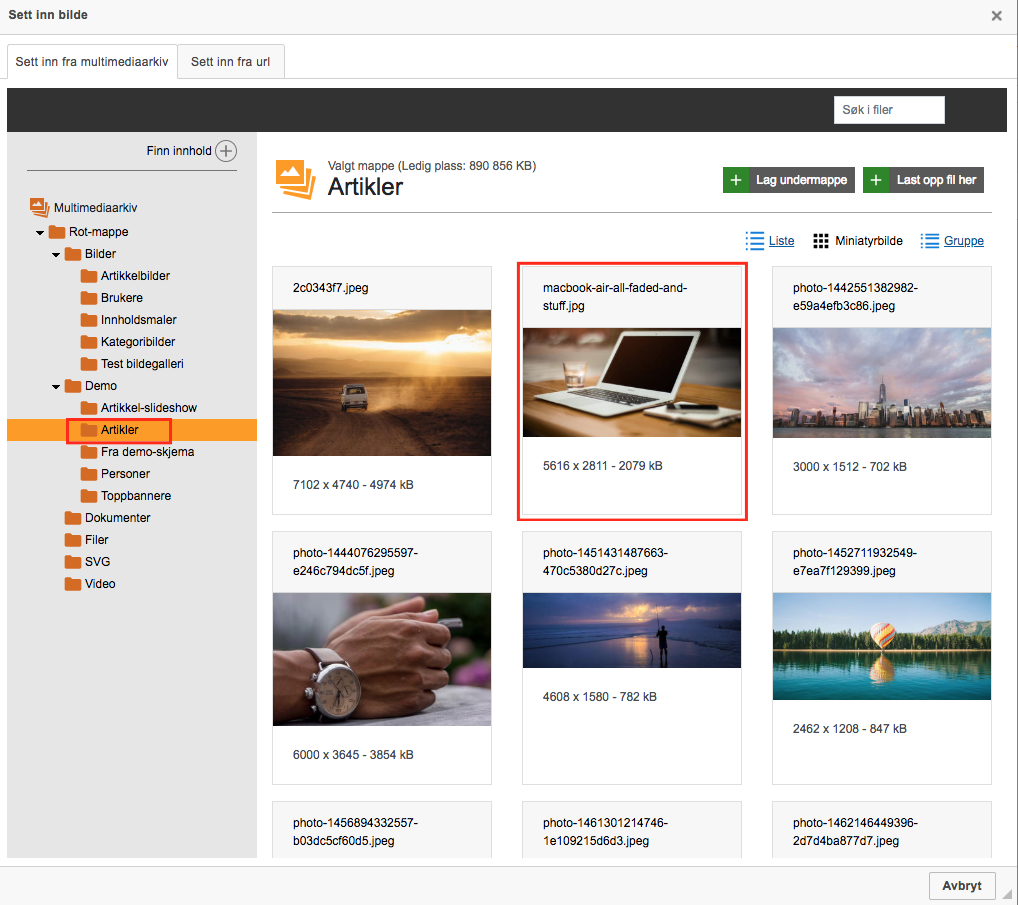Click the photo-1462146449396-2d7d4ba877d7.jpeg file name
The width and height of the screenshot is (1018, 905).
pyautogui.click(x=855, y=832)
